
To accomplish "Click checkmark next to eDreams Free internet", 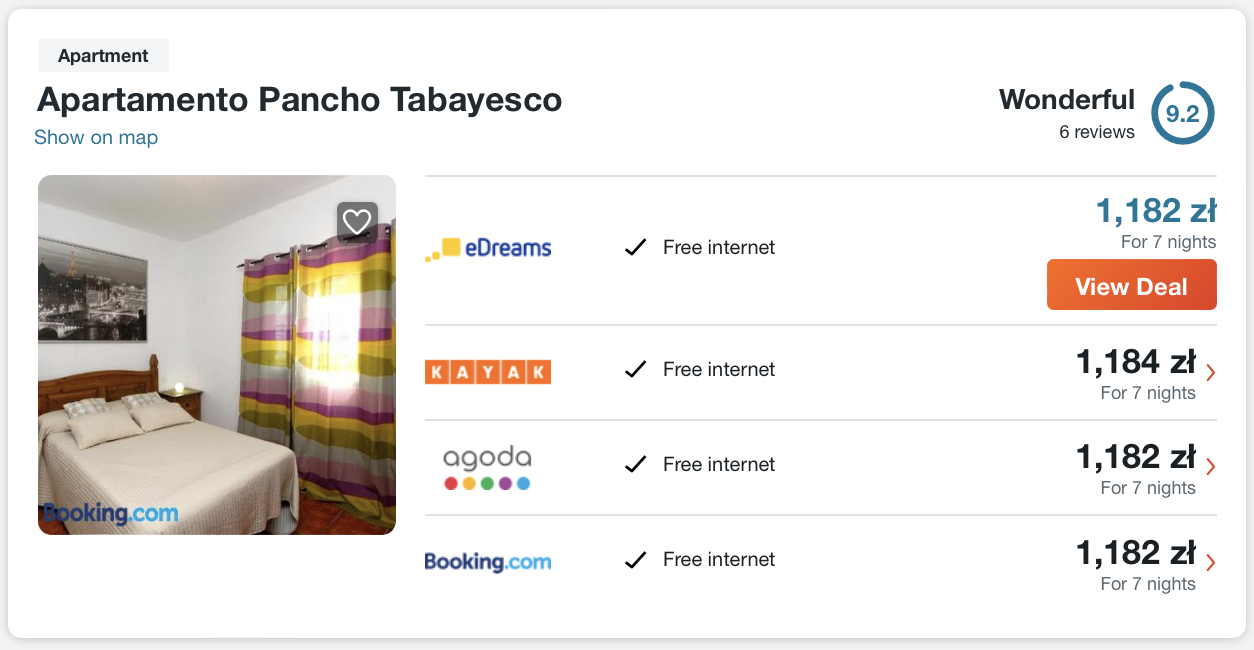I will click(635, 247).
